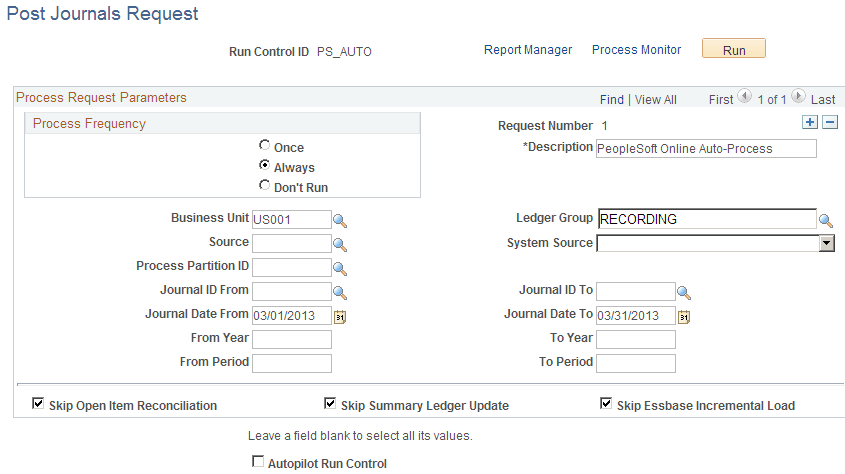Open Business Unit lookup magnifier
Image resolution: width=845 pixels, height=474 pixels.
[340, 221]
